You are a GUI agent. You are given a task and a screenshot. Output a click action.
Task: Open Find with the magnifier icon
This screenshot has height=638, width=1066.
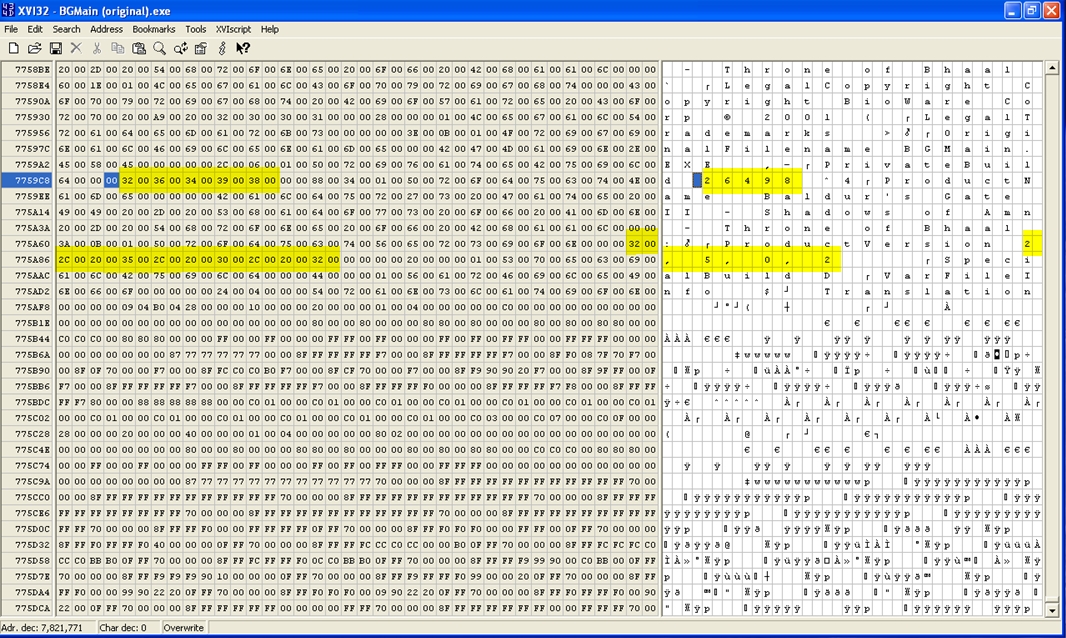159,48
